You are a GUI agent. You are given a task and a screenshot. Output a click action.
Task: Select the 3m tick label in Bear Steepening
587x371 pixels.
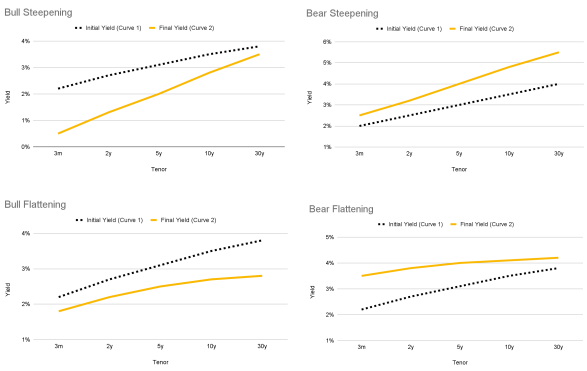[x=359, y=153]
